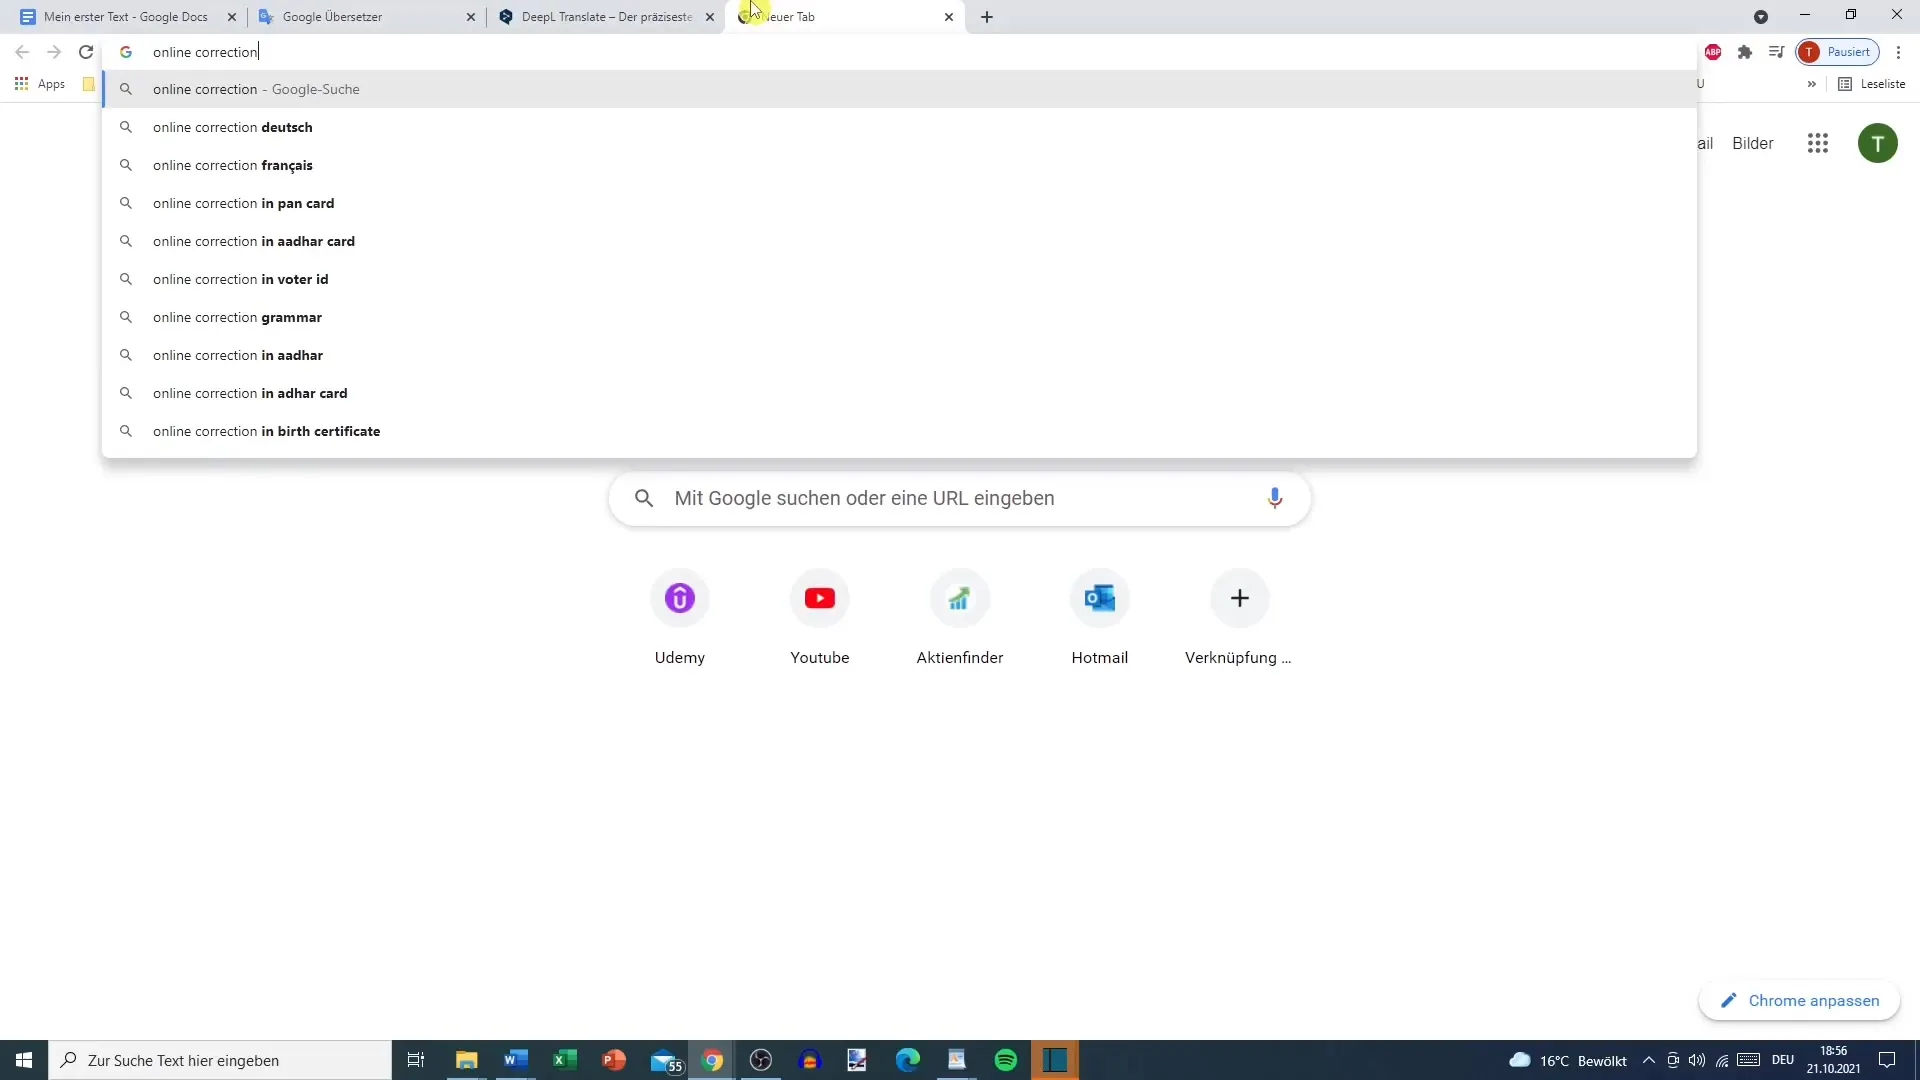The image size is (1920, 1080).
Task: Click the Leseliste toggle button
Action: click(1876, 83)
